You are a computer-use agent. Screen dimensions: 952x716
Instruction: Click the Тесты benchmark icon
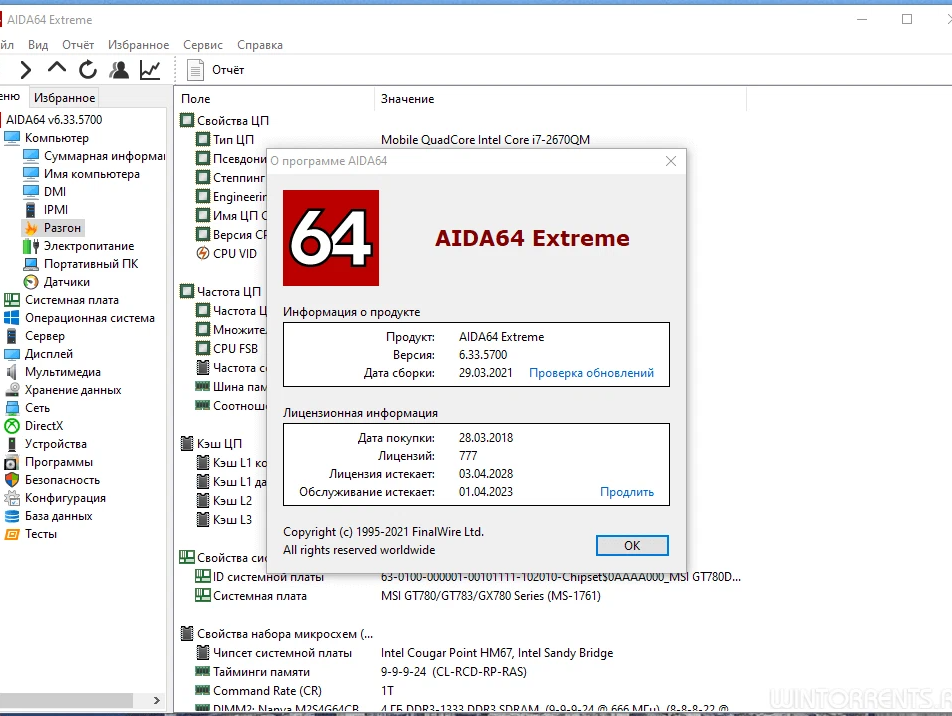[12, 534]
